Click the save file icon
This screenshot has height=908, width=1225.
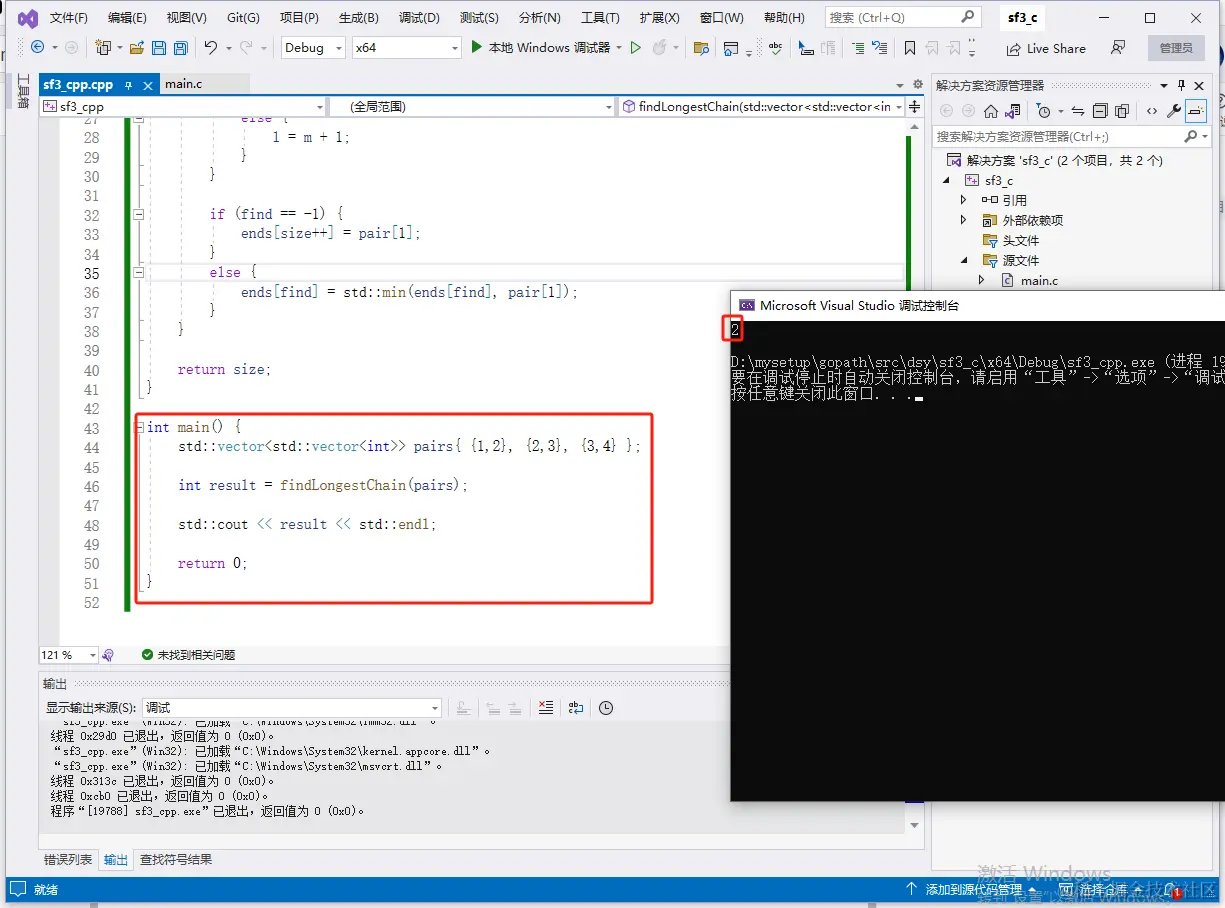158,48
